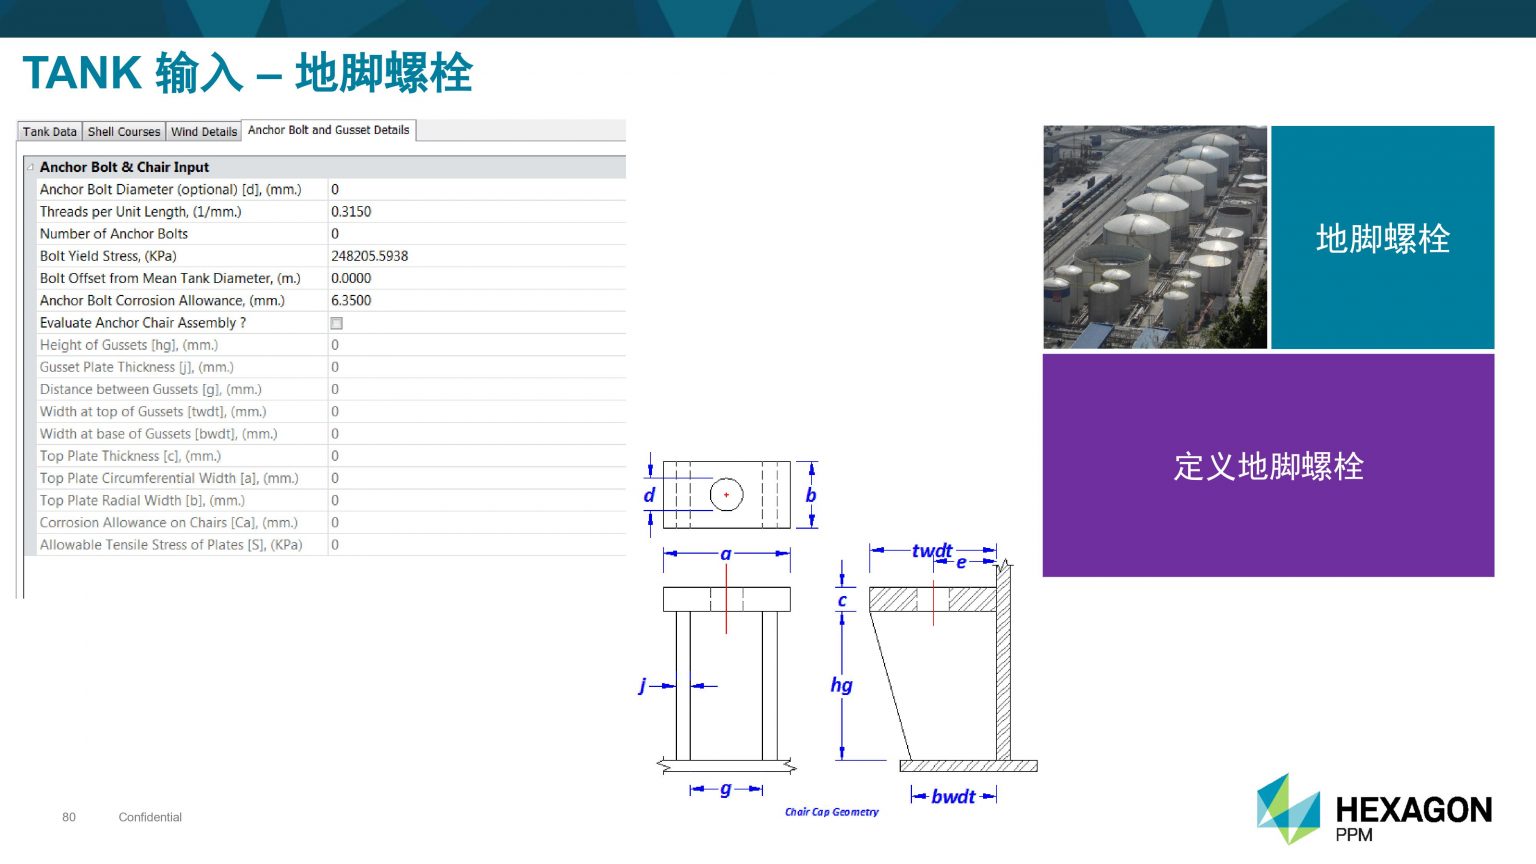Screen dimensions: 1536x864
Task: Click the Hexagon PPM logo
Action: pos(1374,810)
